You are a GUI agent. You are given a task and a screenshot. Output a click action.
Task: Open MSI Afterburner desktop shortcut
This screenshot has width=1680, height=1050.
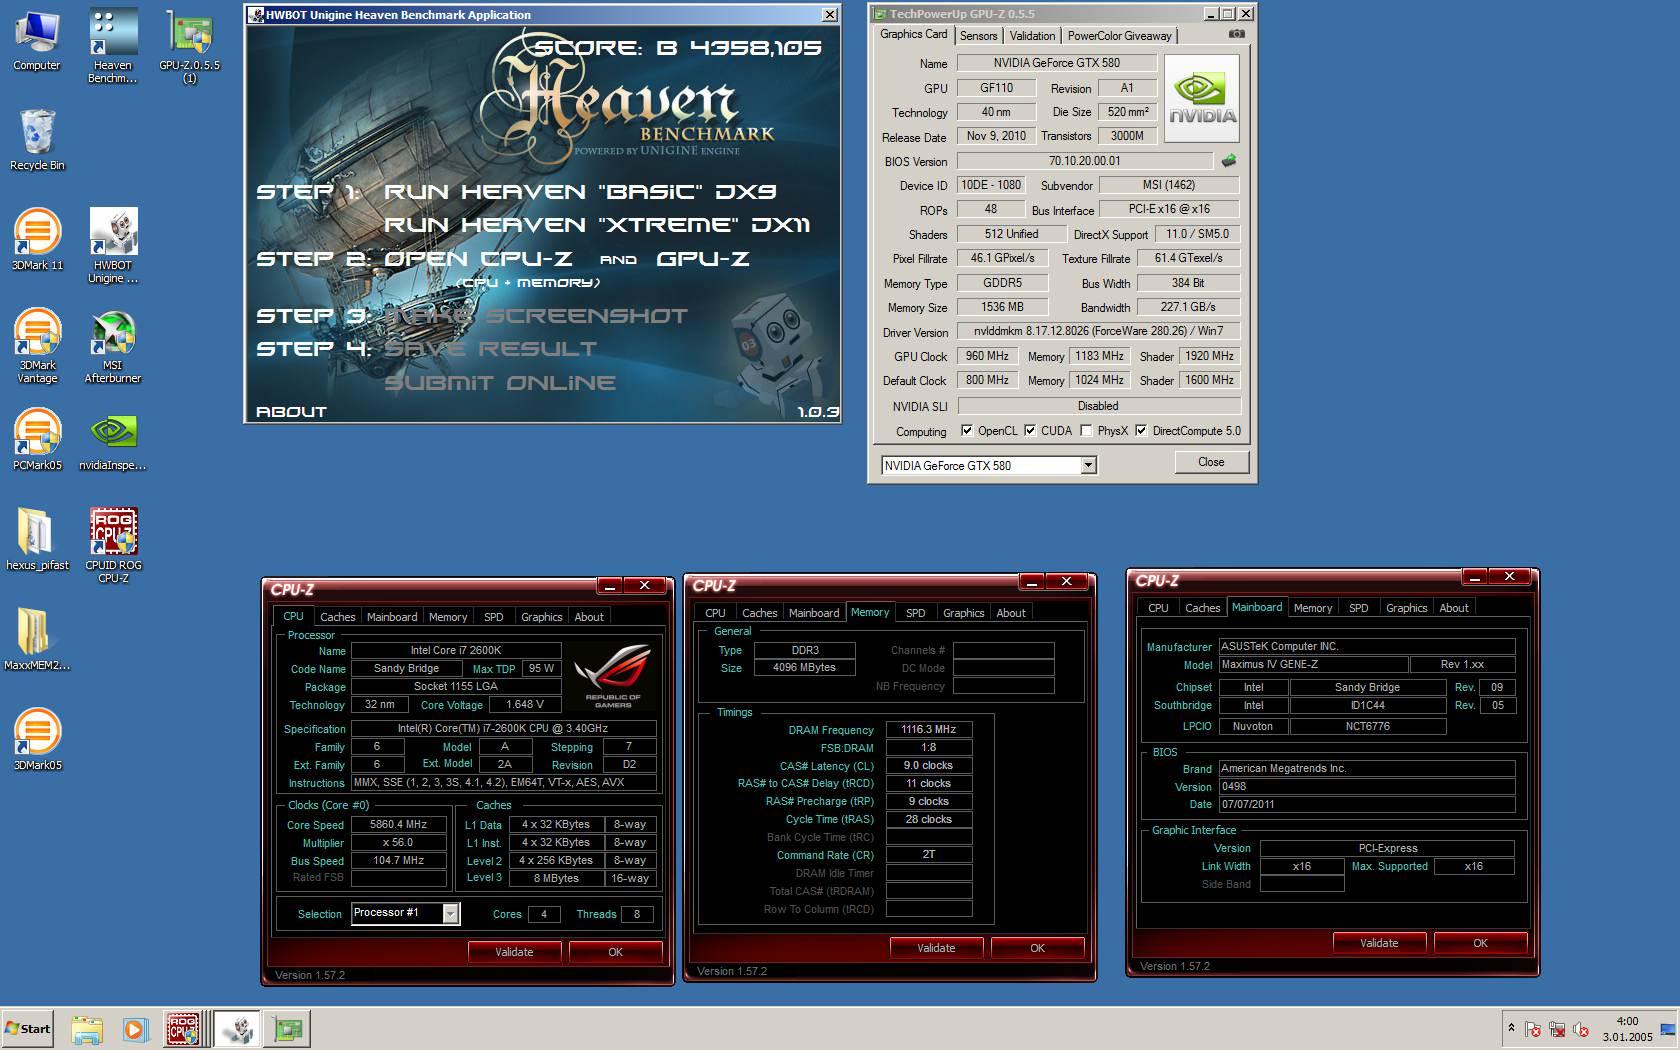click(x=112, y=346)
